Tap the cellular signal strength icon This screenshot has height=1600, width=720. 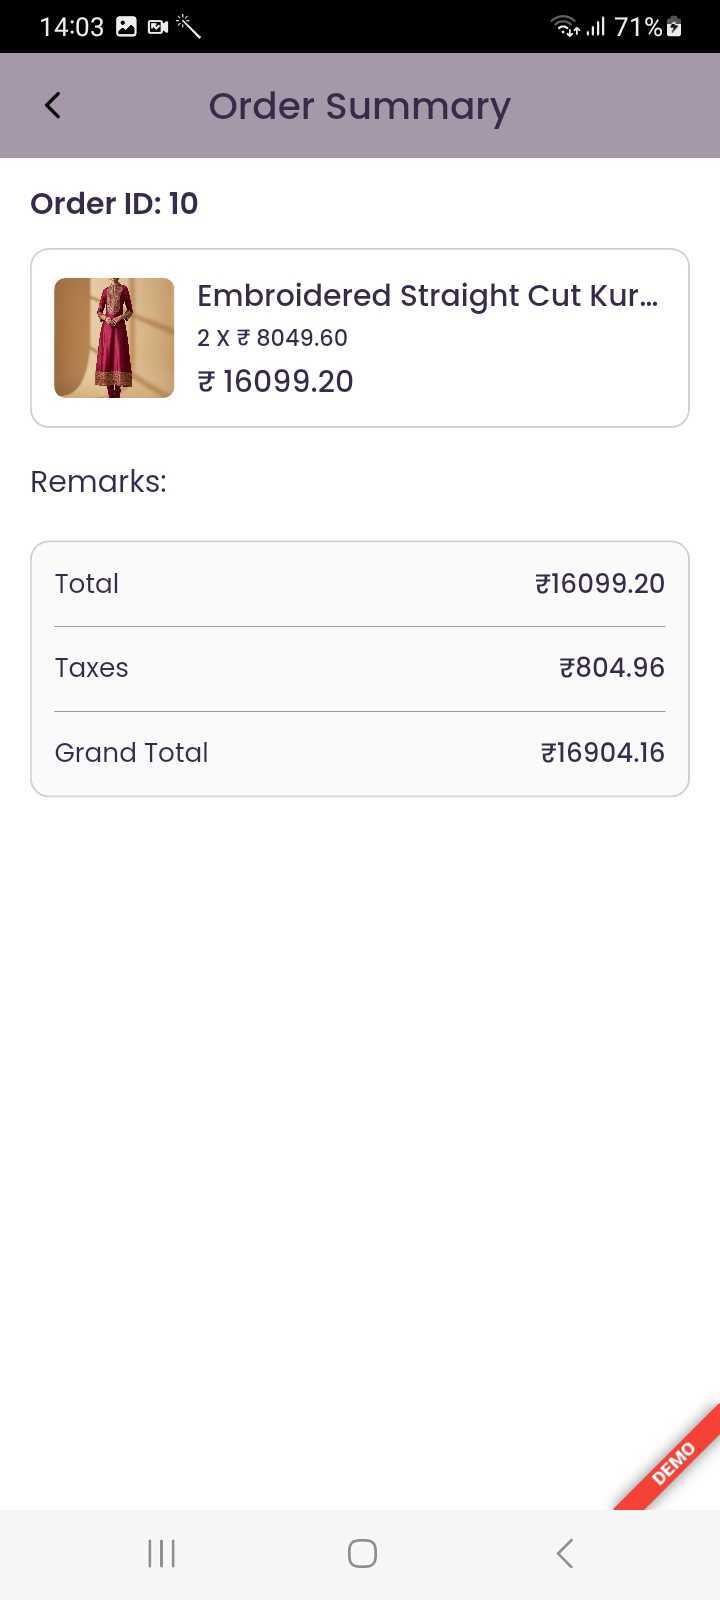tap(596, 27)
